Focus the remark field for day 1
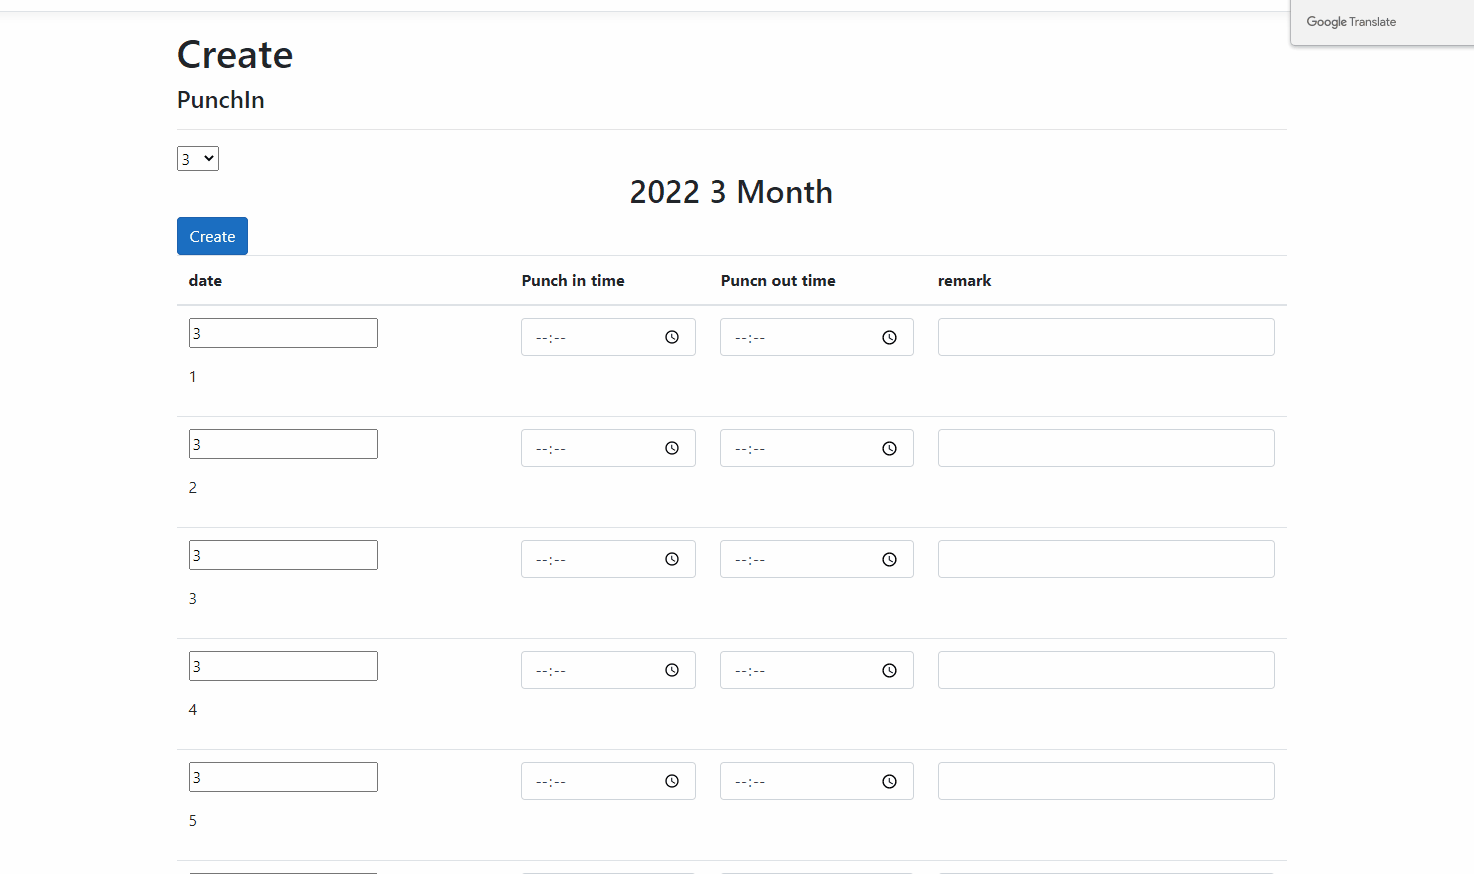Viewport: 1474px width, 874px height. [x=1105, y=337]
